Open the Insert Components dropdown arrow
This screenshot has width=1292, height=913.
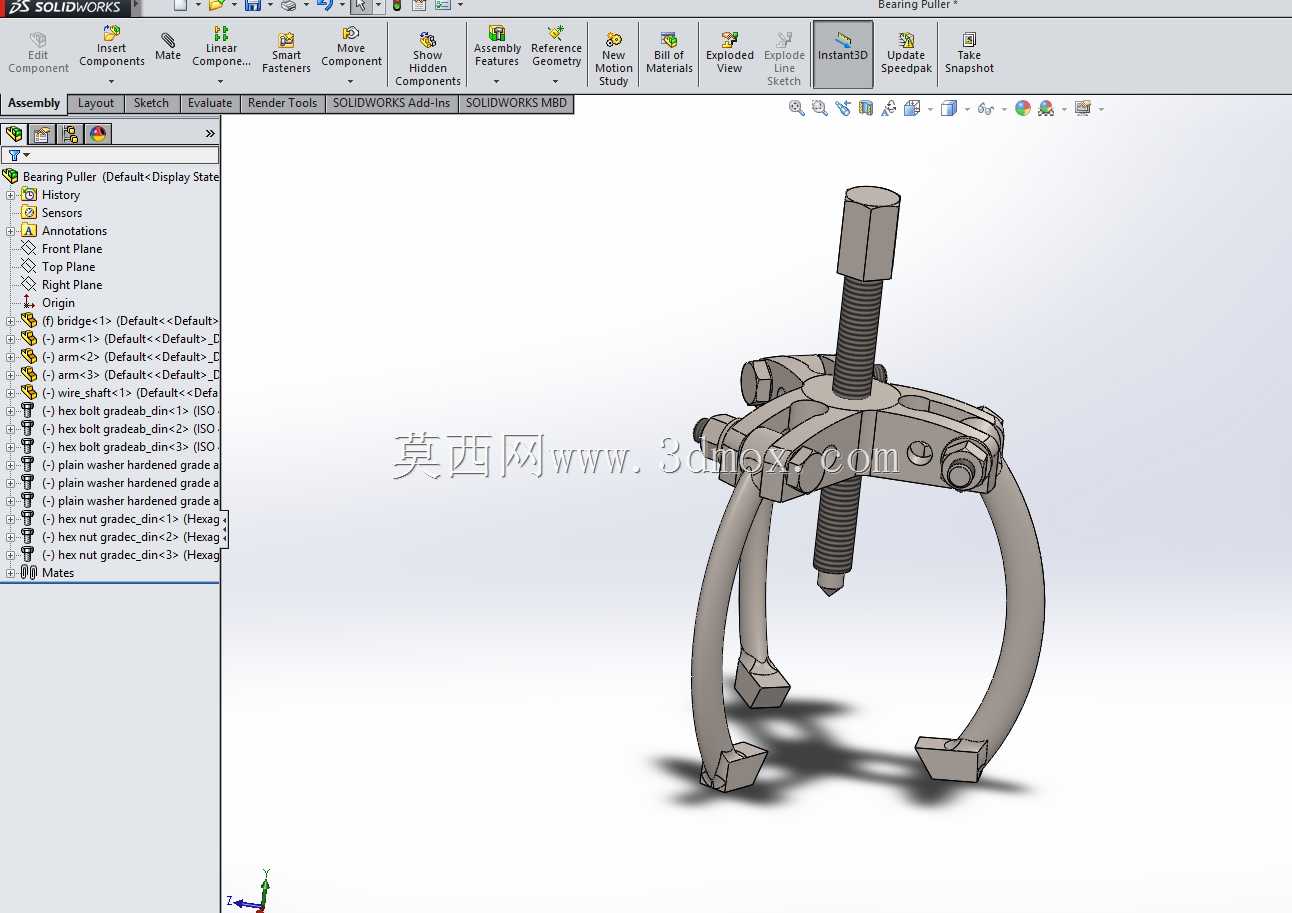[x=111, y=82]
